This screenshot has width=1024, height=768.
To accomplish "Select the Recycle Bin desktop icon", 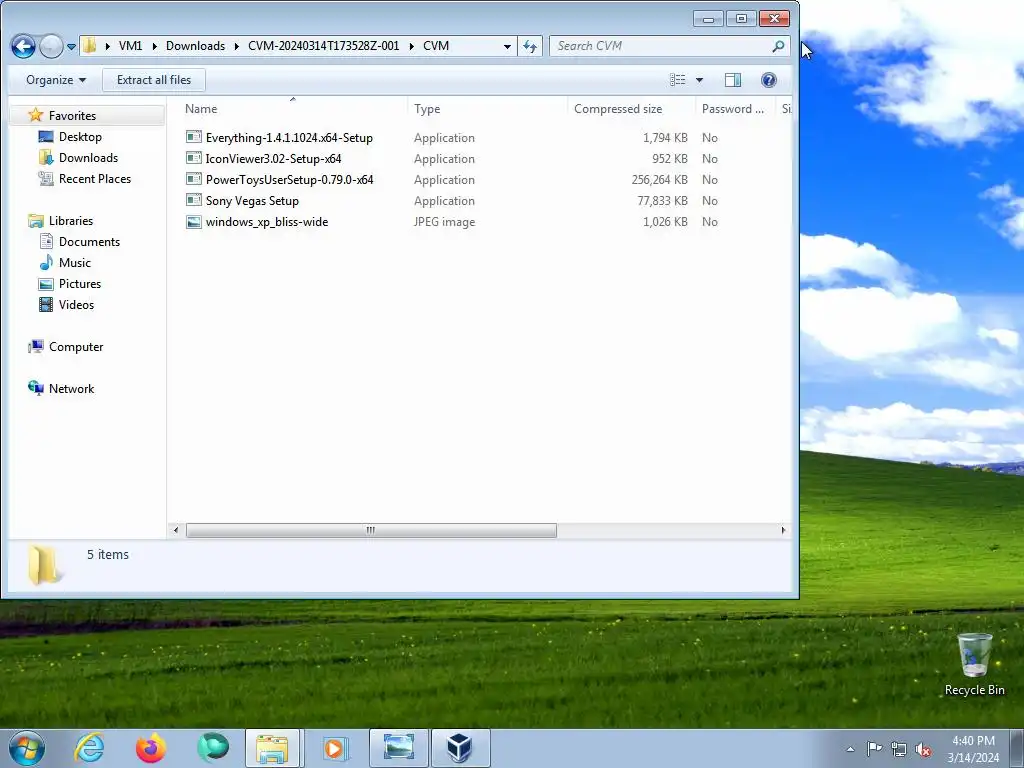I will click(x=974, y=665).
